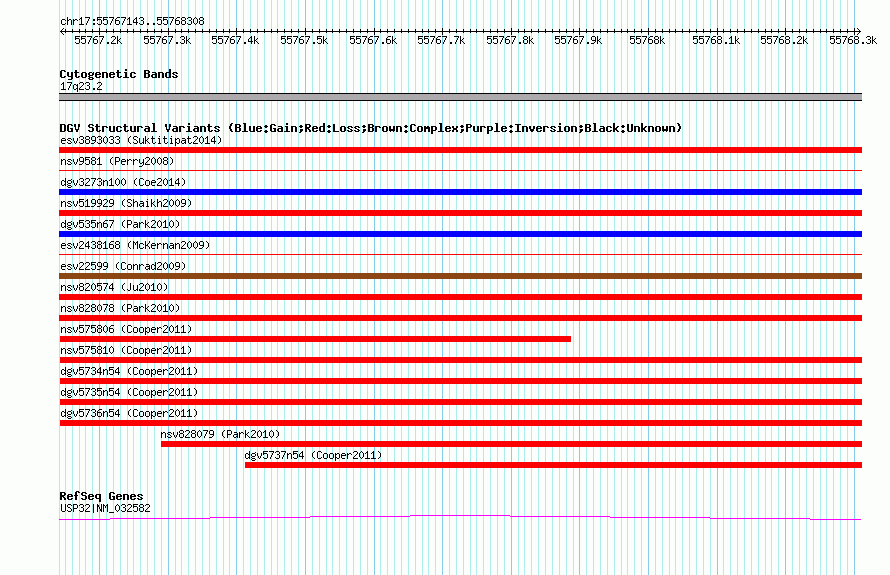Image resolution: width=890 pixels, height=575 pixels.
Task: Select the nsv575806 (Cooper2011) label
Action: click(x=126, y=329)
